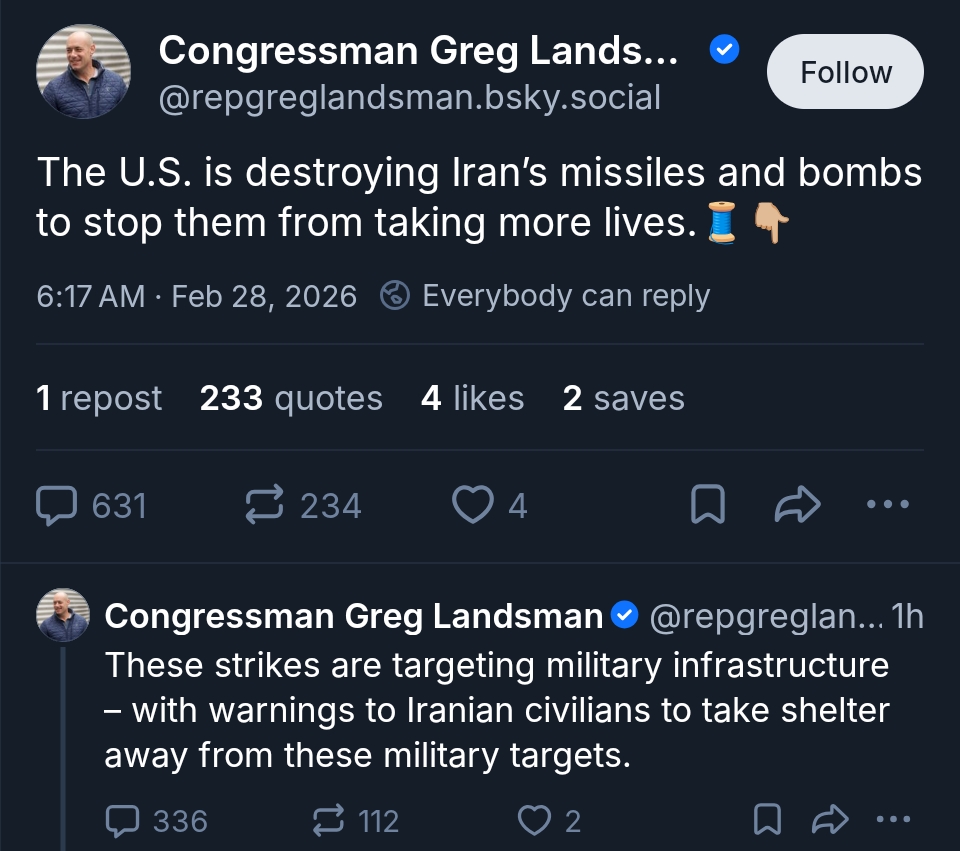View the 4 likes list
The image size is (960, 851).
pyautogui.click(x=472, y=398)
